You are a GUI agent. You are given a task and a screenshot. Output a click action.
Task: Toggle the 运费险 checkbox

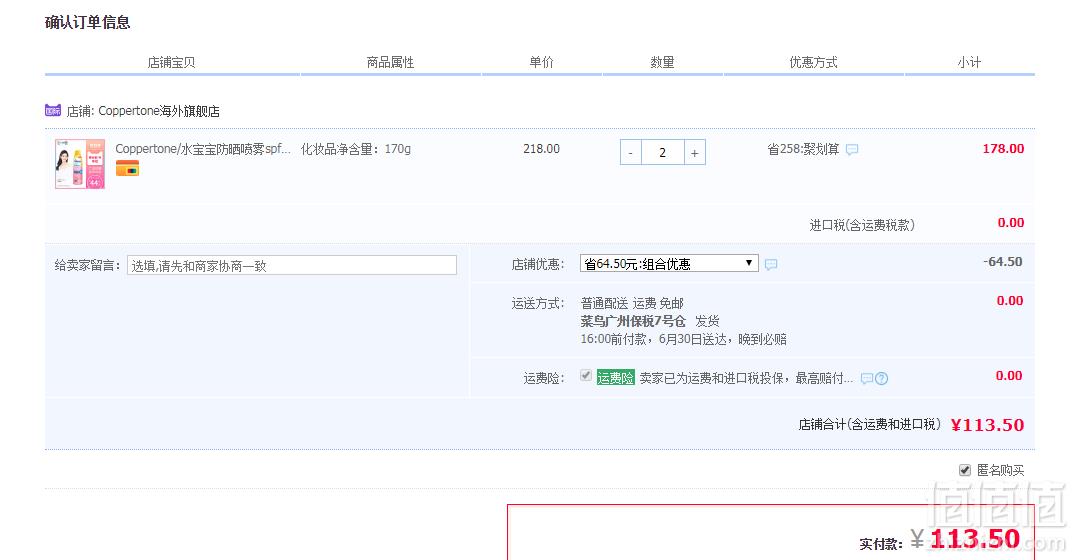(585, 376)
